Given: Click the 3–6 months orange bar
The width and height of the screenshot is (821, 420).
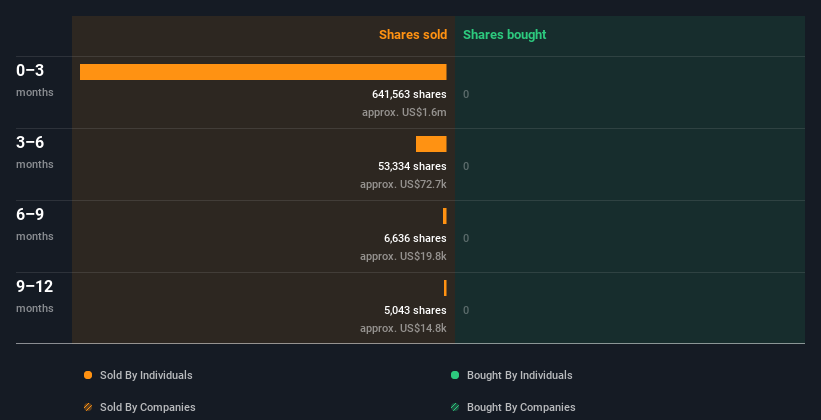Looking at the screenshot, I should coord(431,144).
